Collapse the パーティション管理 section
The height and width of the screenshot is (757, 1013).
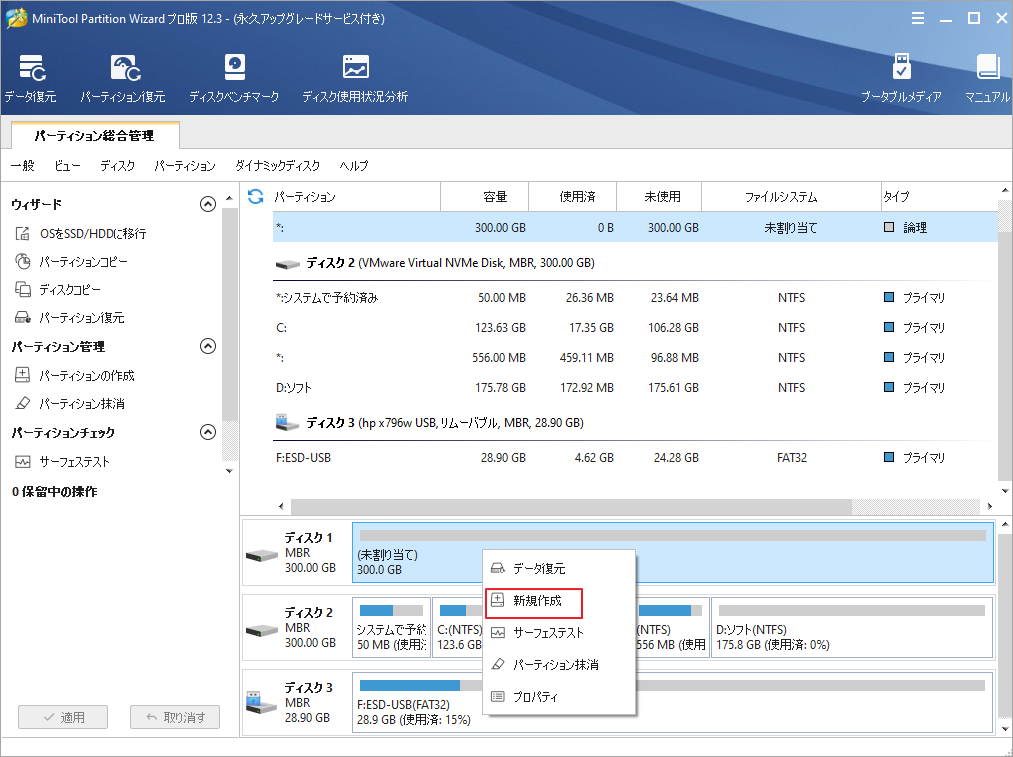coord(207,346)
